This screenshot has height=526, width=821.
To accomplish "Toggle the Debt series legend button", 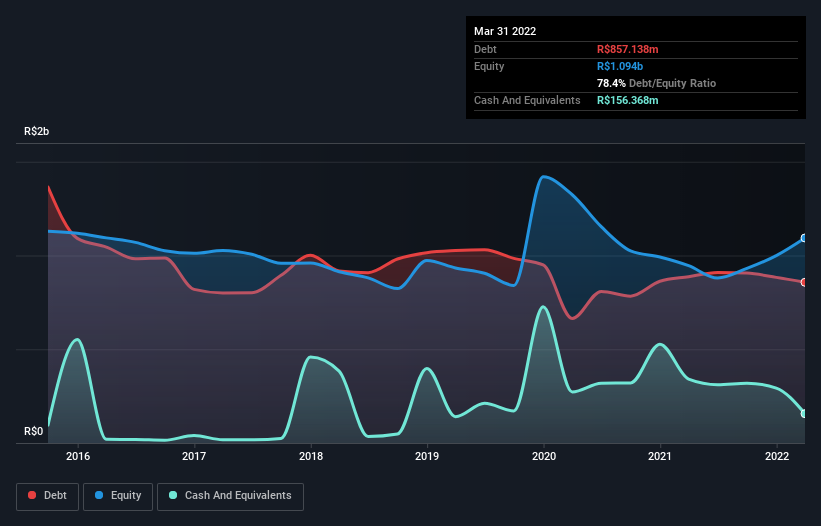I will [47, 496].
